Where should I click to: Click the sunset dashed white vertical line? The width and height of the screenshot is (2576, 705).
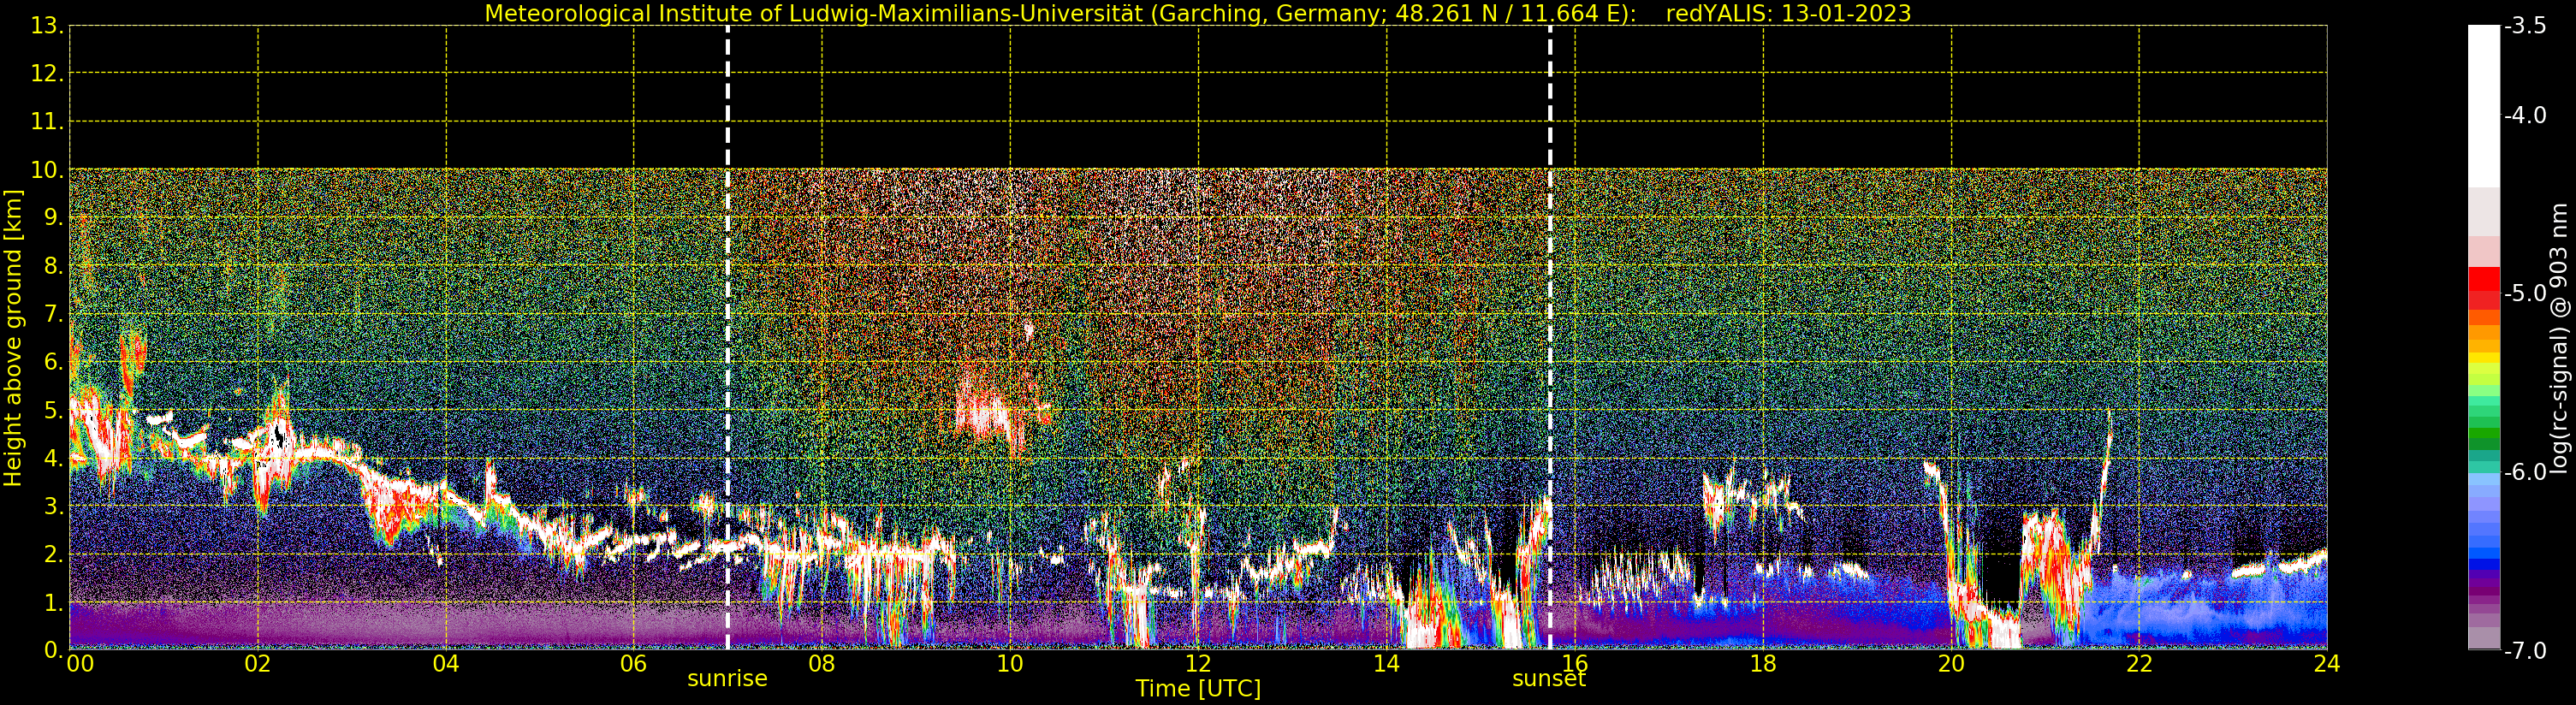pyautogui.click(x=1550, y=338)
